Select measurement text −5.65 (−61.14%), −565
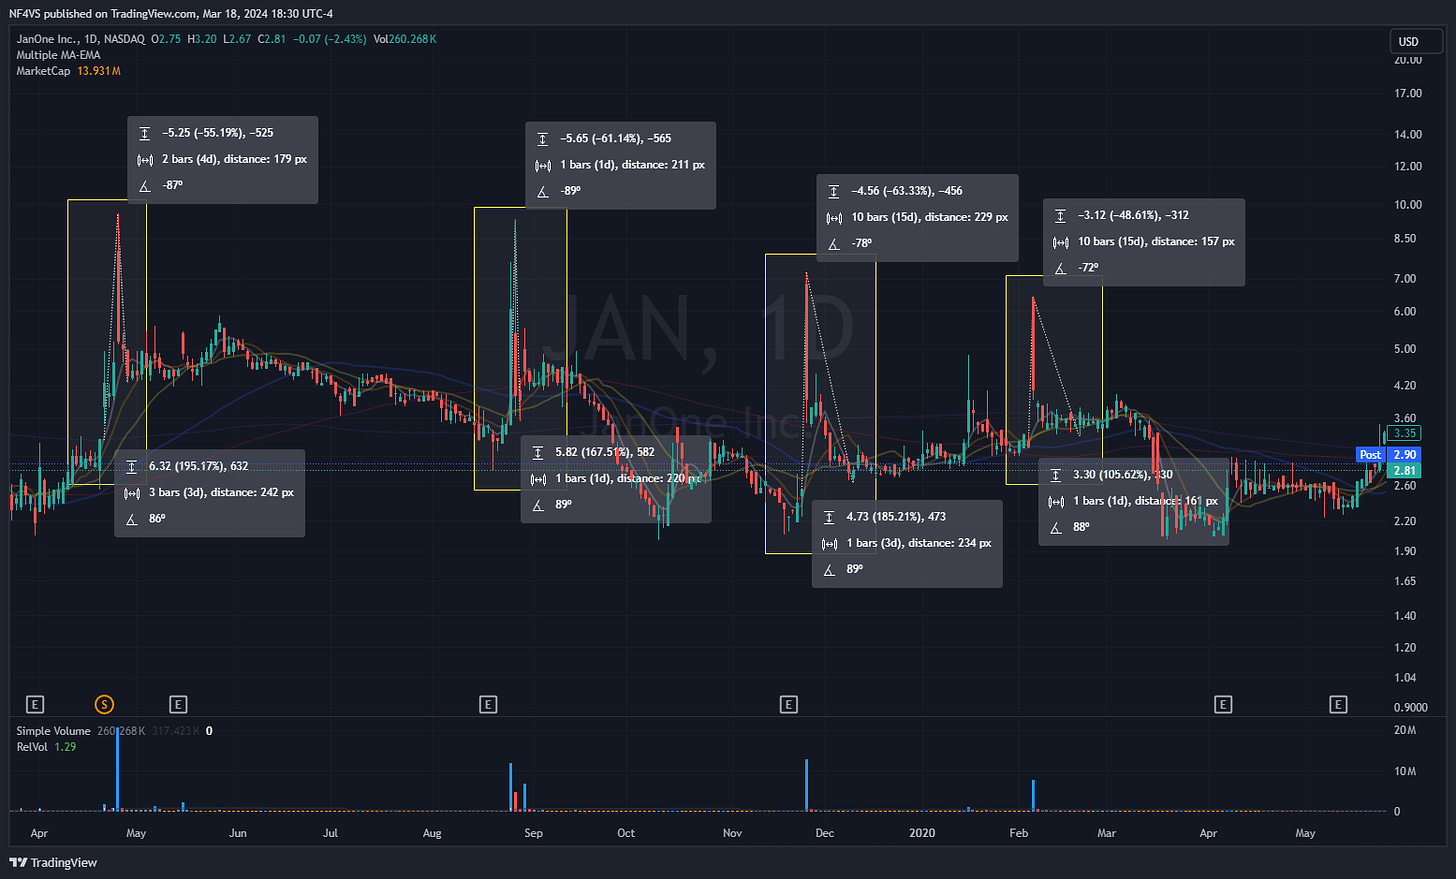Screen dimensions: 1456x879 616,138
